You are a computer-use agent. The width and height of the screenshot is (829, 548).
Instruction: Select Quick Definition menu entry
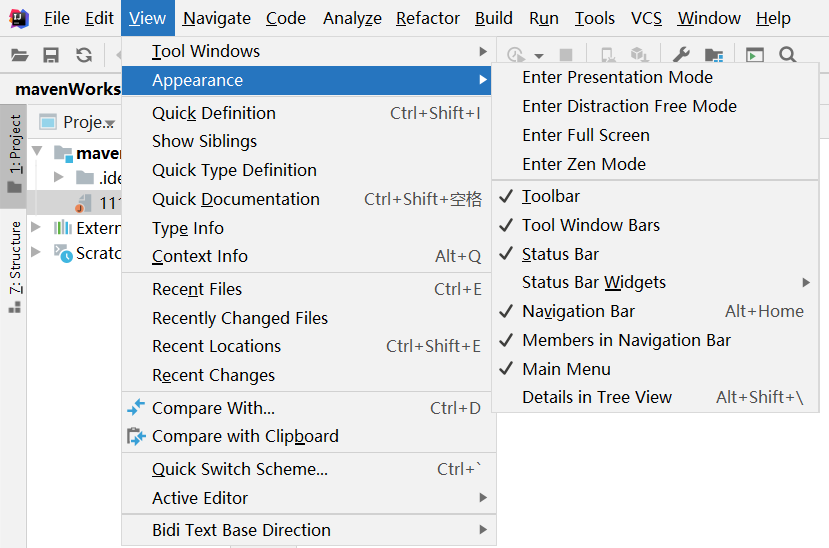pyautogui.click(x=214, y=113)
